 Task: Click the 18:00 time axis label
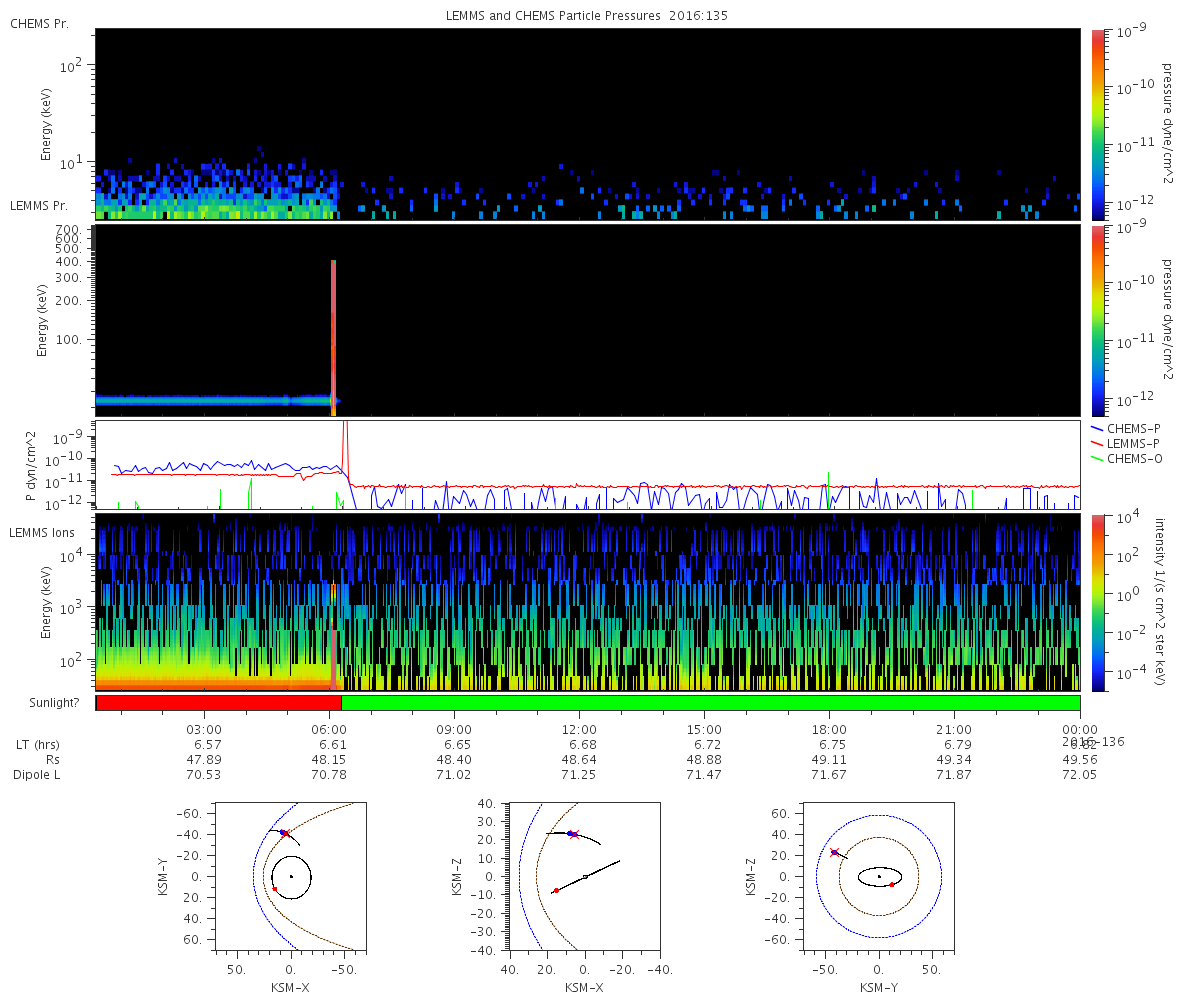pyautogui.click(x=829, y=729)
